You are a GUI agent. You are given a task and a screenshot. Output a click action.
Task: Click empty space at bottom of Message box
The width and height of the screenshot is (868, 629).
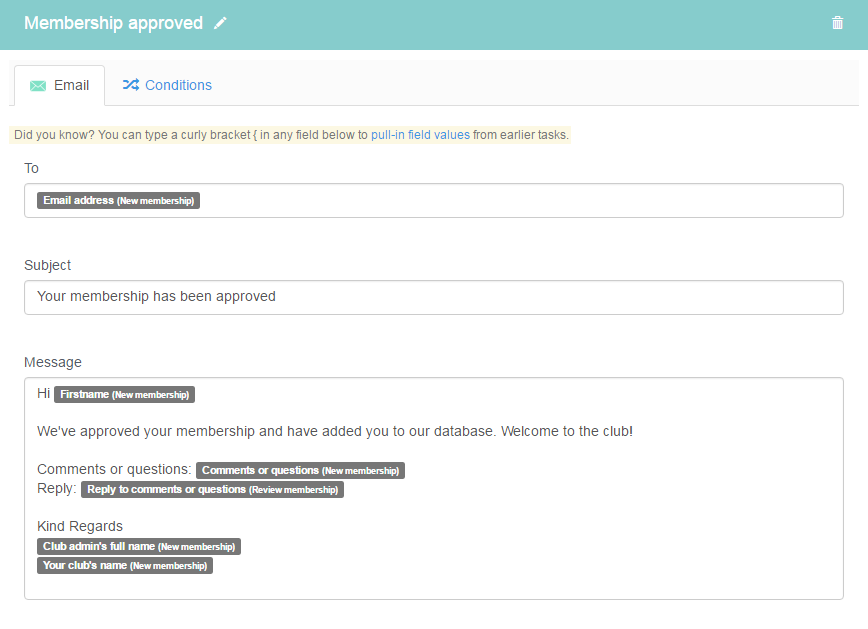coord(433,586)
